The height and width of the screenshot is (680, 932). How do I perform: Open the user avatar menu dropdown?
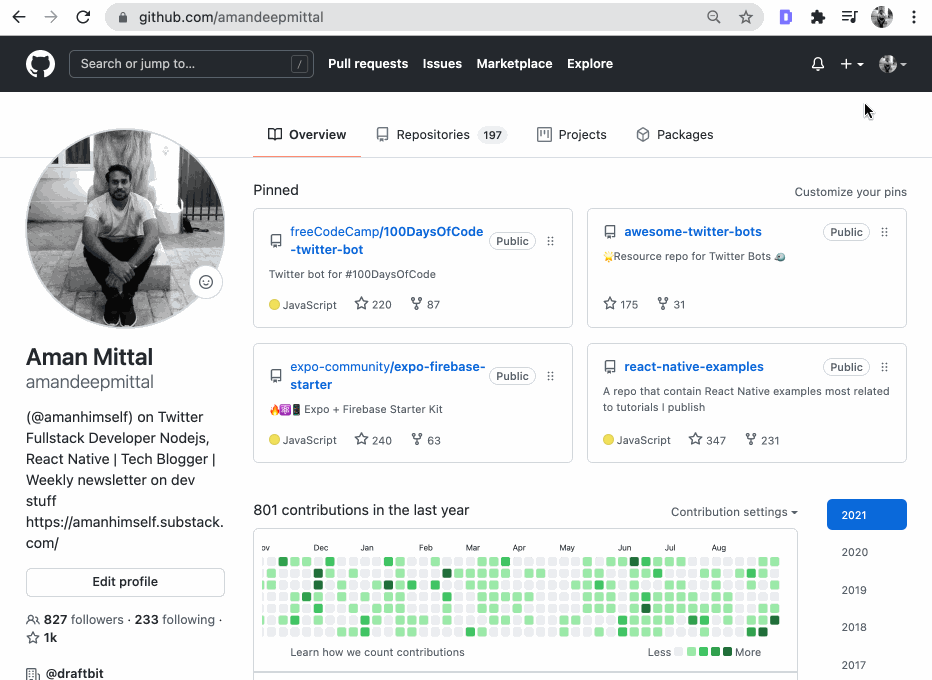893,64
